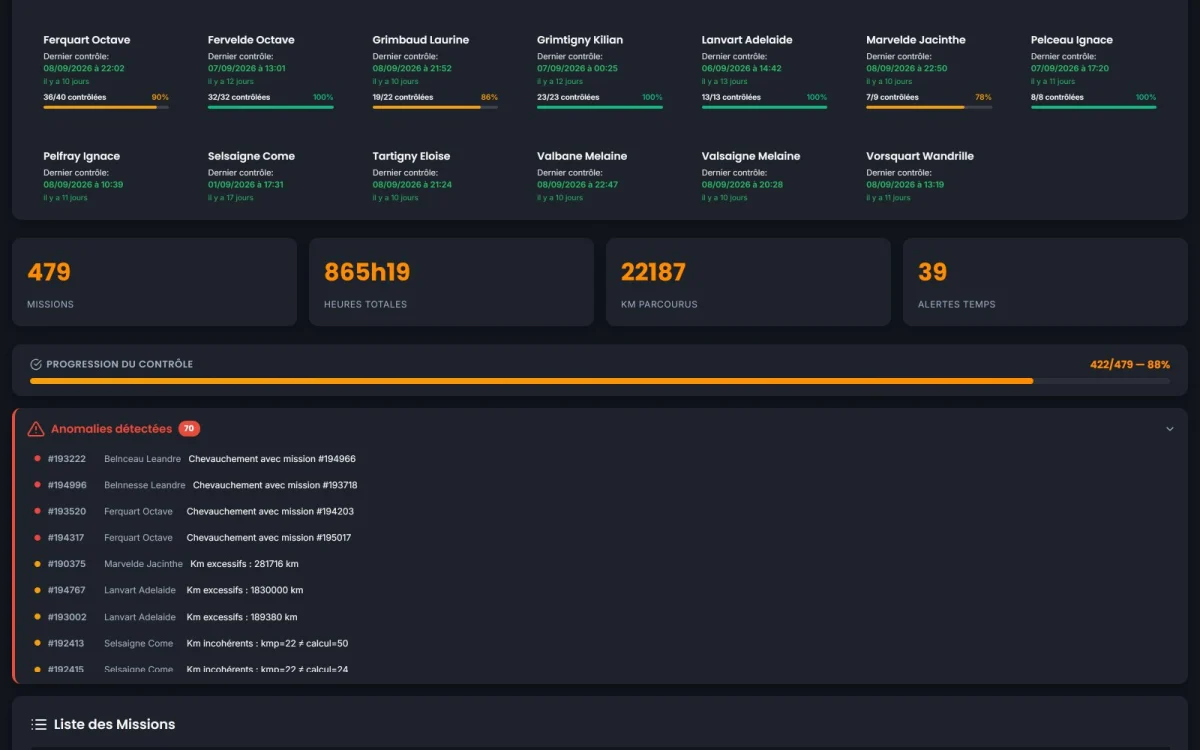Viewport: 1200px width, 750px height.
Task: Open the Ferquart Octave card title
Action: 87,40
